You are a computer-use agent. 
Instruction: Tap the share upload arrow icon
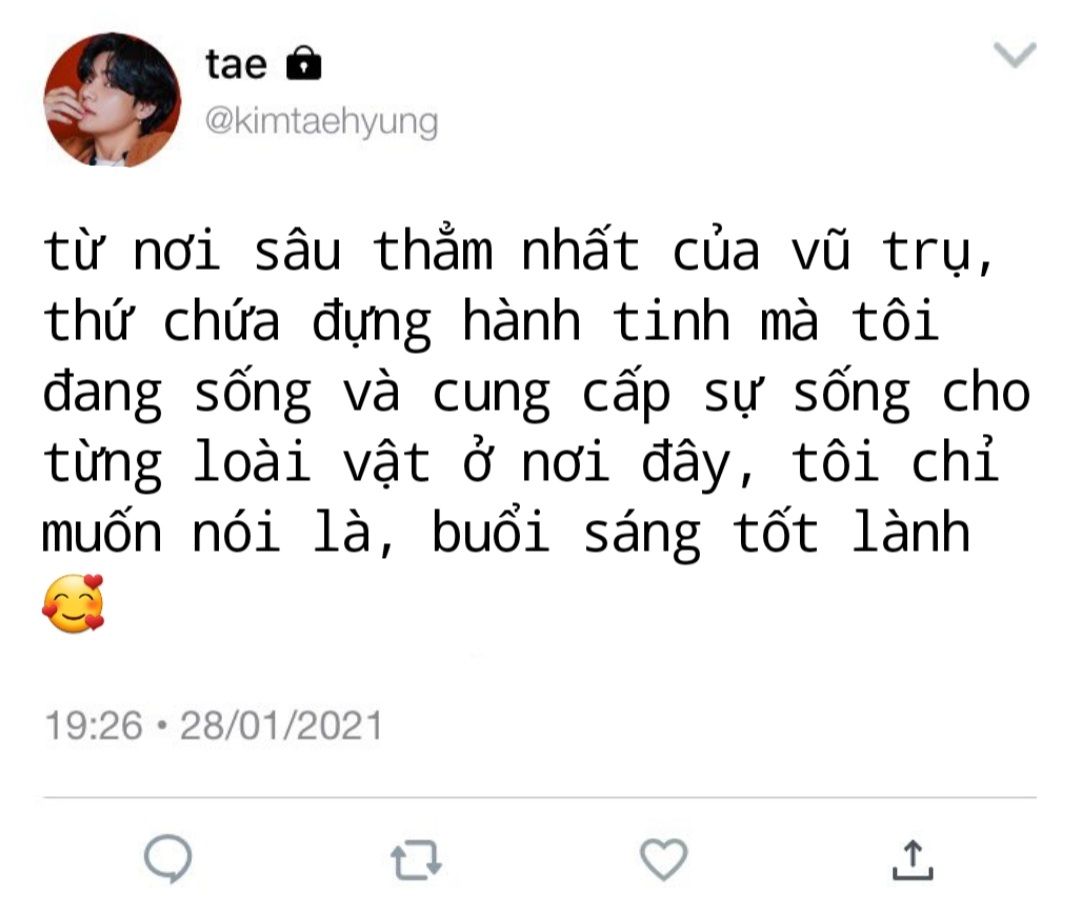[913, 859]
